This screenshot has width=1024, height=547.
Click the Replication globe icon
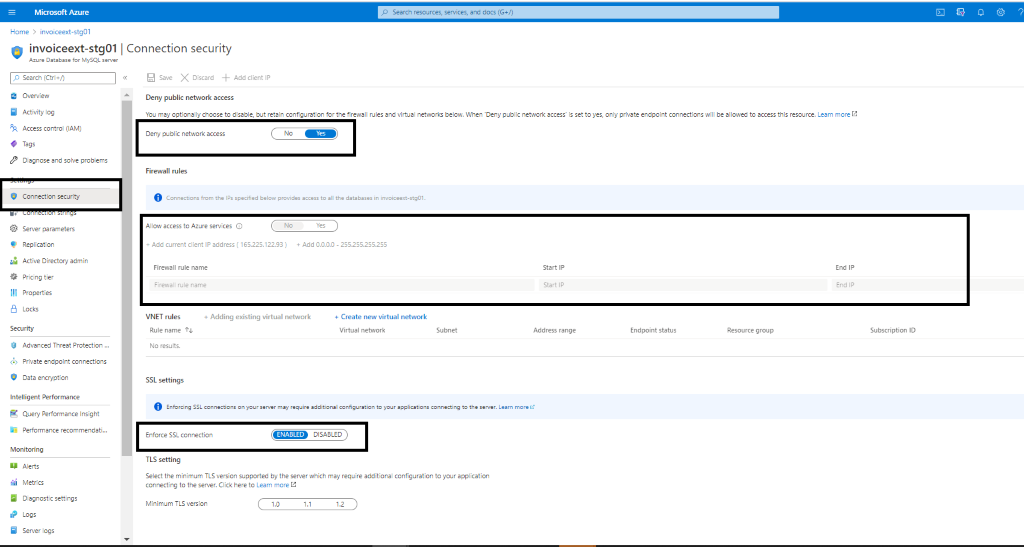pyautogui.click(x=14, y=244)
